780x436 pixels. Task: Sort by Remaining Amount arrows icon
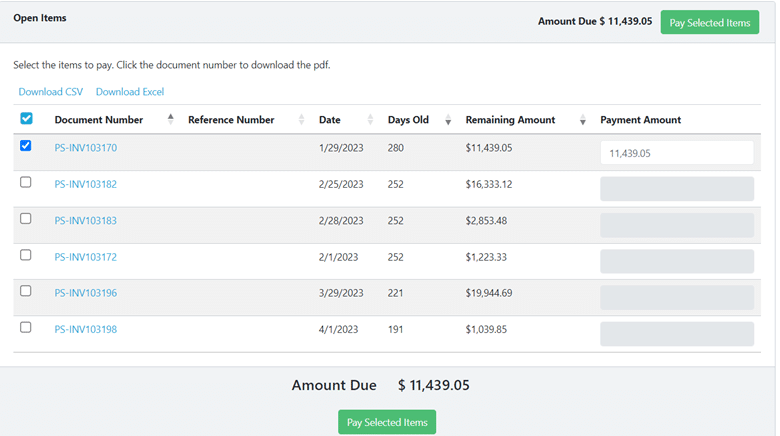click(583, 119)
